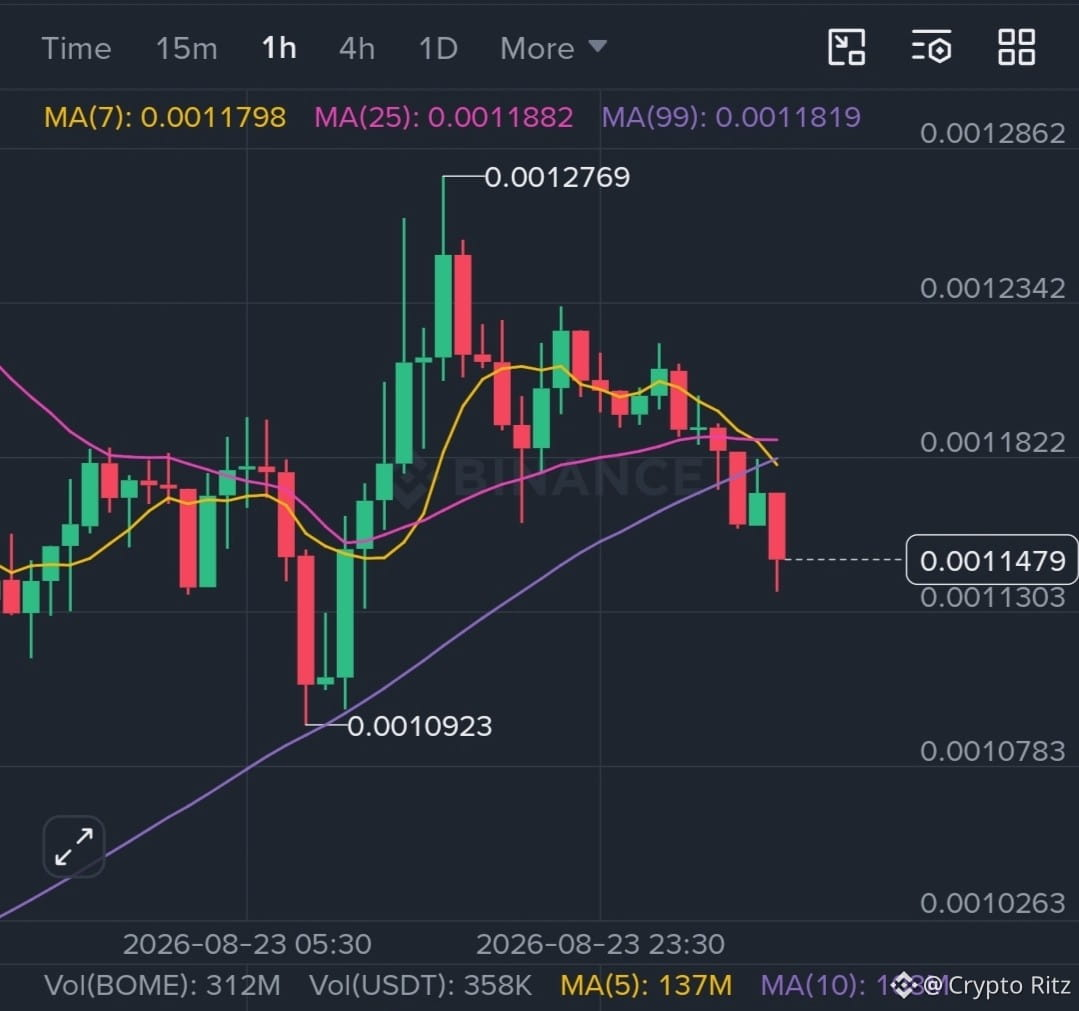Click the 0.0010263 price axis value

click(x=992, y=904)
